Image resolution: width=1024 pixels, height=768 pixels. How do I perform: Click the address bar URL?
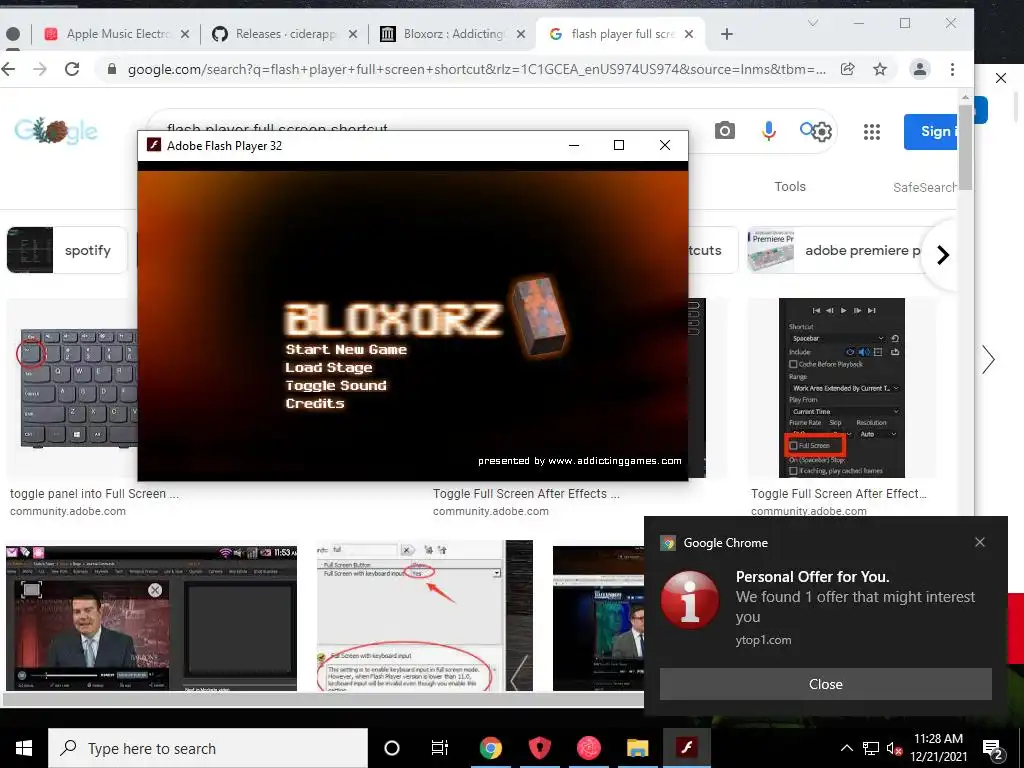477,69
